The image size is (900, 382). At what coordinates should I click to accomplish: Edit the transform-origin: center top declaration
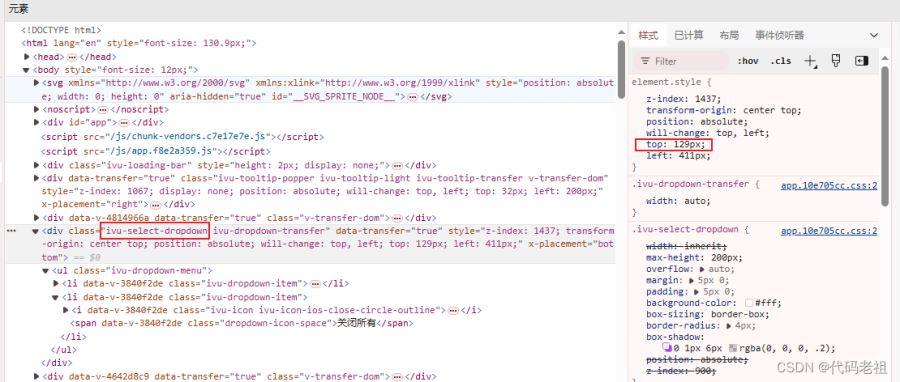coord(724,110)
